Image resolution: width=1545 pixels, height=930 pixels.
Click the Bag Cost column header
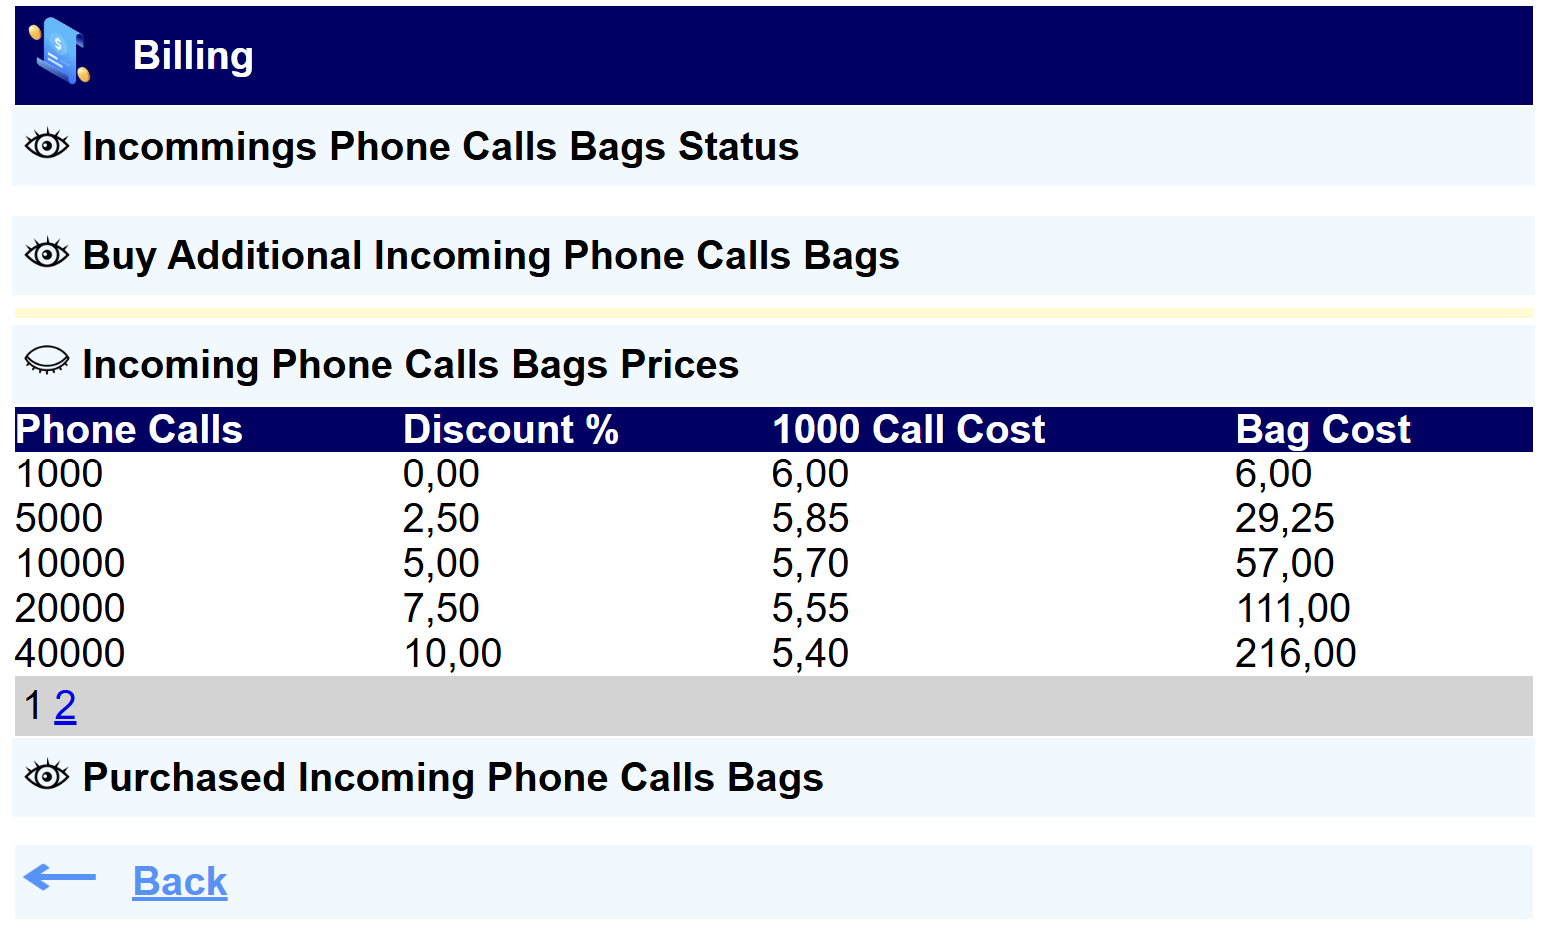(x=1322, y=430)
